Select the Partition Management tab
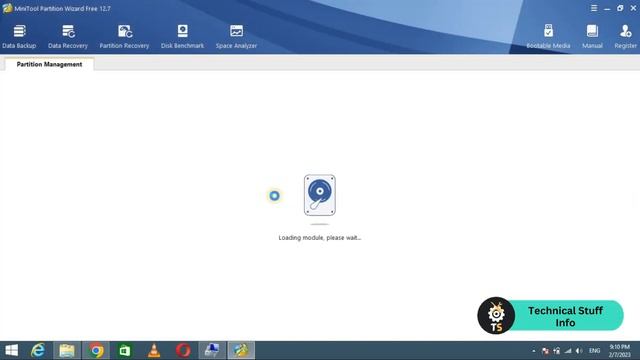Screen dimensions: 640x360 tap(49, 64)
